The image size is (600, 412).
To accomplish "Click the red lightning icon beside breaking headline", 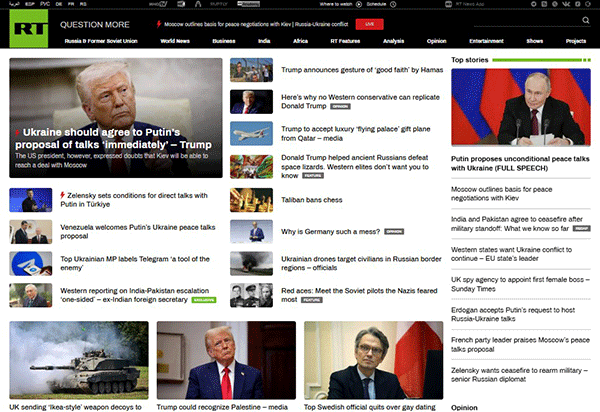I will (159, 24).
